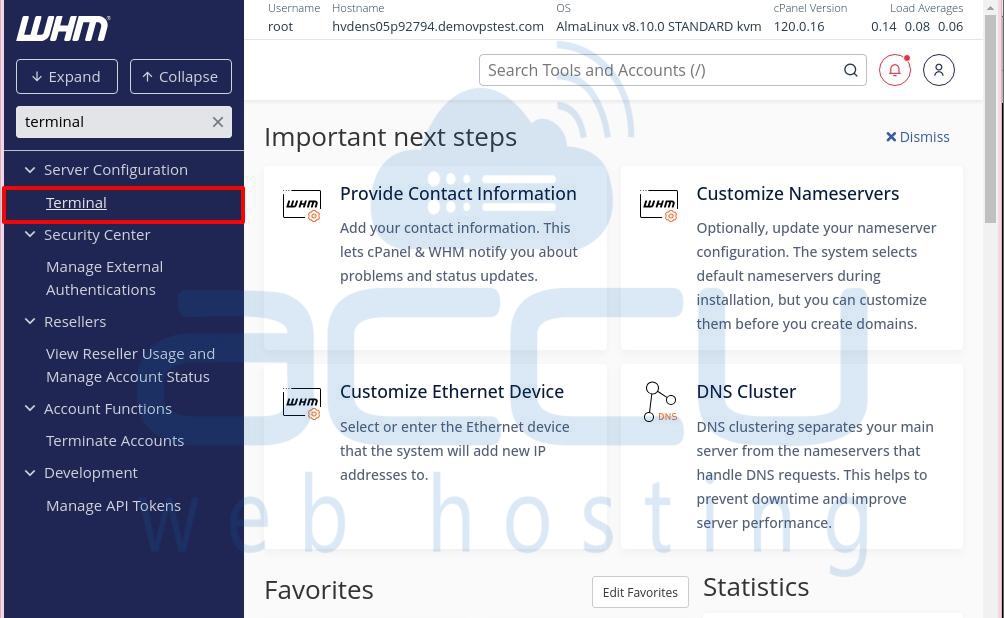
Task: Collapse the Server Configuration section
Action: [x=30, y=170]
